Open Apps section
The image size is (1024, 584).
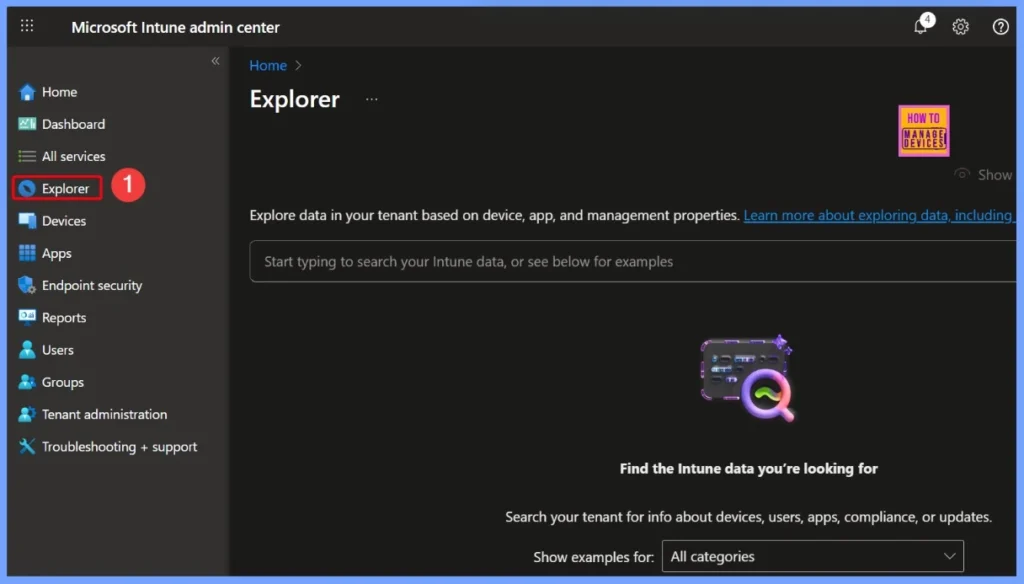click(x=57, y=253)
